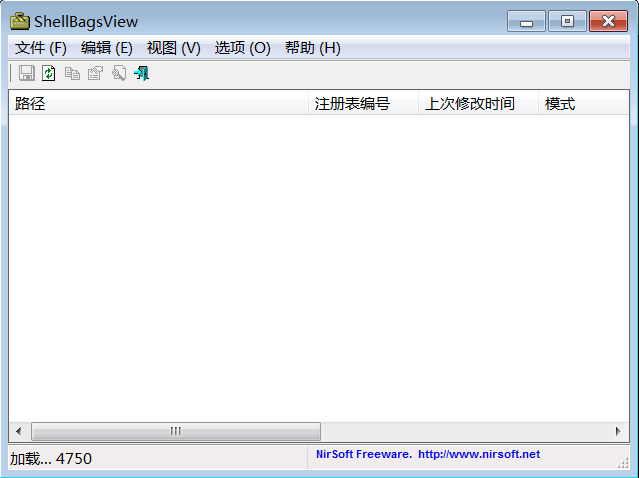Click the Save selected items toolbar icon
The height and width of the screenshot is (478, 639).
point(26,73)
